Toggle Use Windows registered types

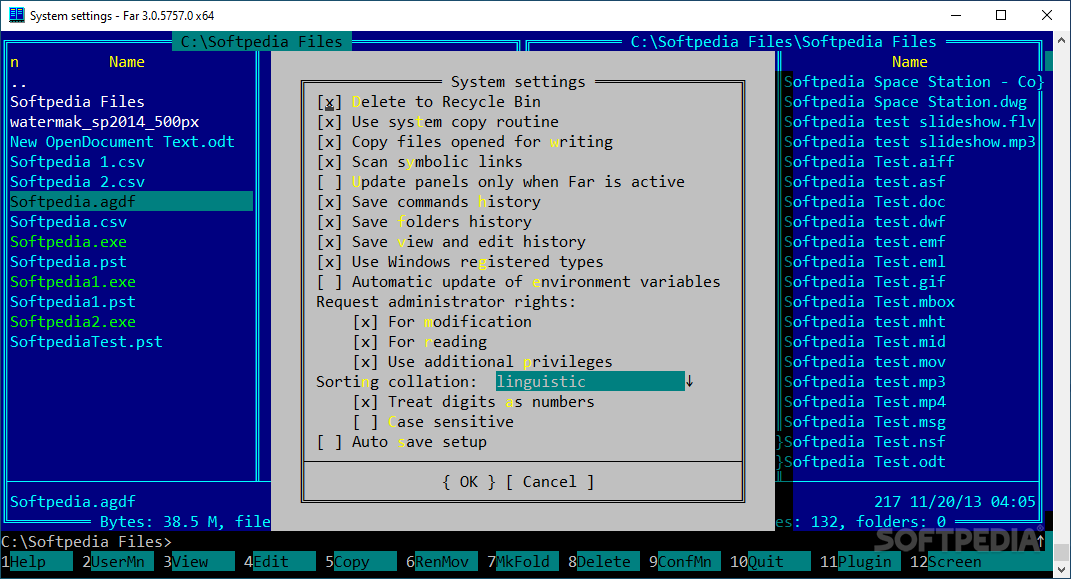tap(329, 262)
